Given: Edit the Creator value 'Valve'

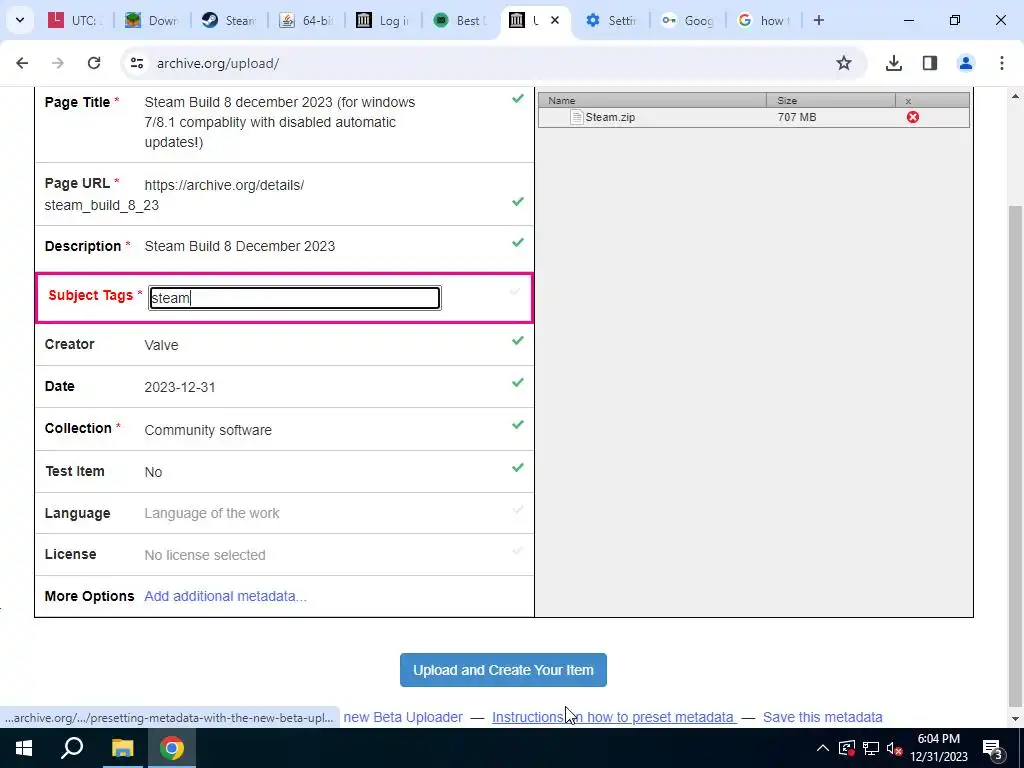Looking at the screenshot, I should [x=161, y=345].
